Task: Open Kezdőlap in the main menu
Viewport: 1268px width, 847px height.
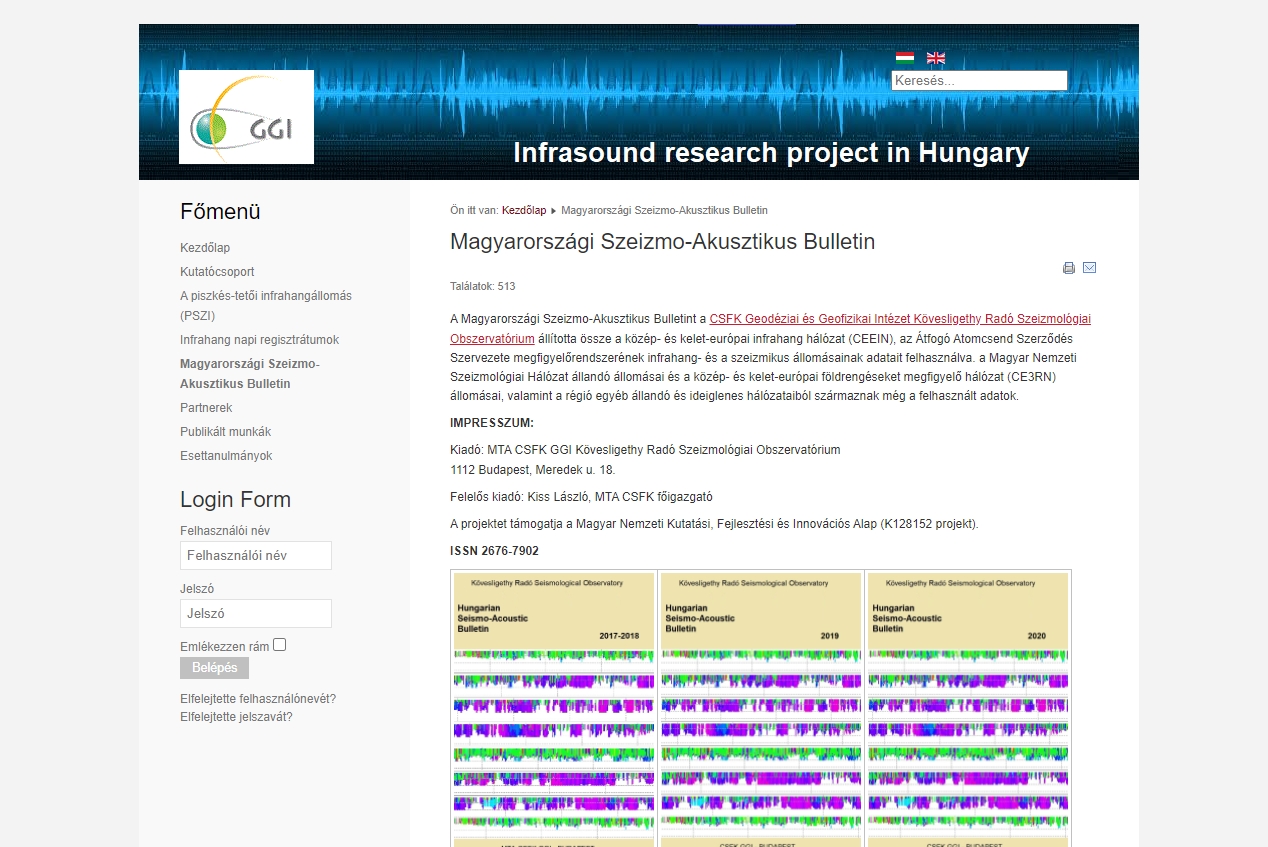Action: coord(205,248)
